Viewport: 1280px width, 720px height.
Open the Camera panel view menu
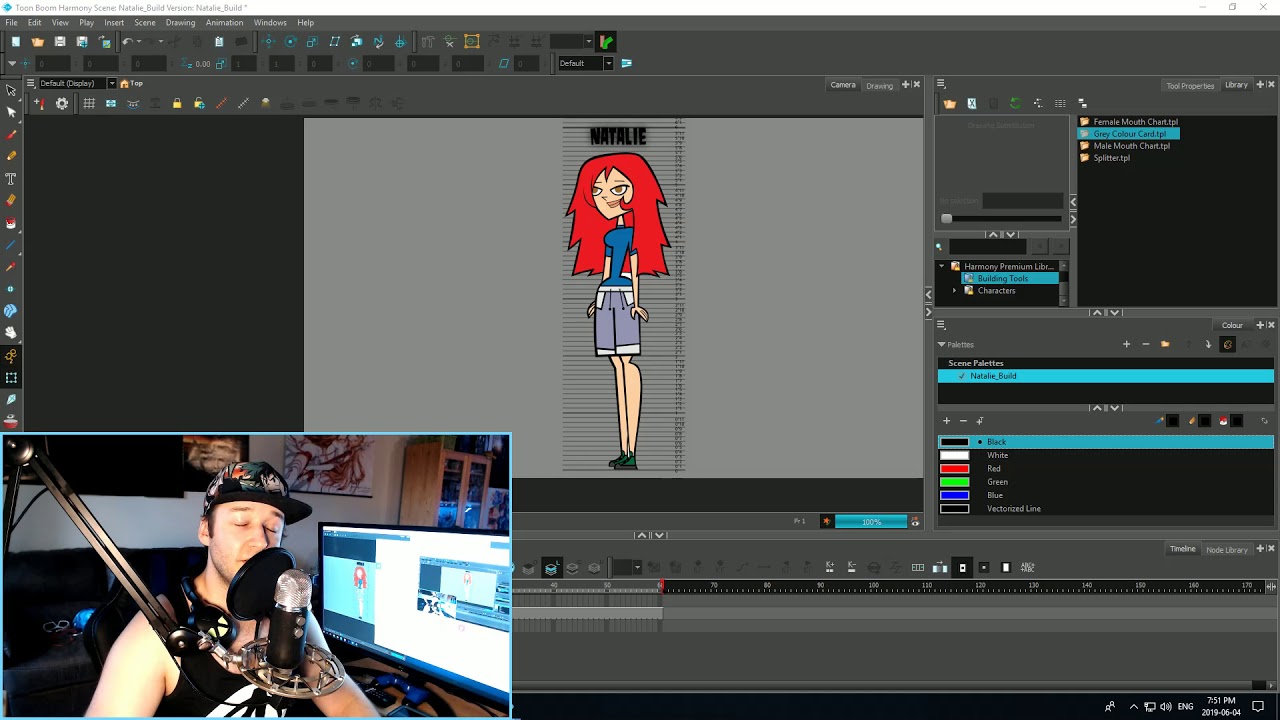[x=31, y=83]
